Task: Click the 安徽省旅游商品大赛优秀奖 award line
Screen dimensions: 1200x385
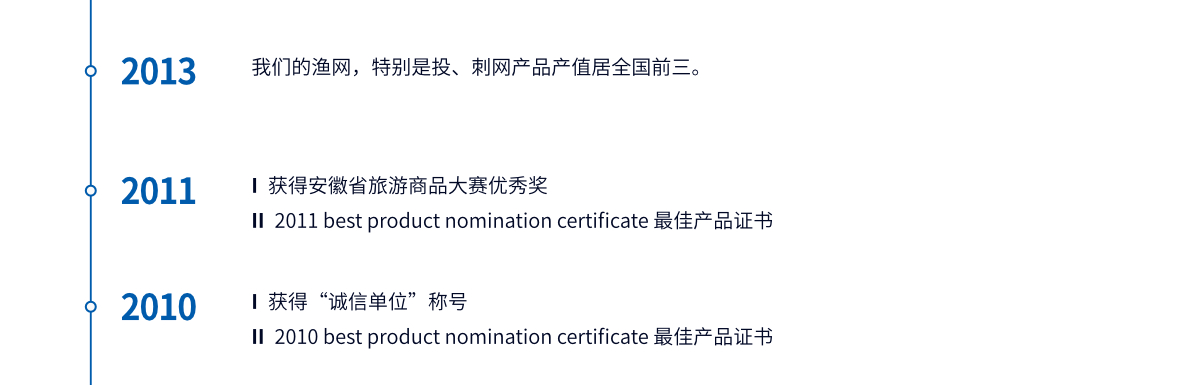Action: click(408, 185)
